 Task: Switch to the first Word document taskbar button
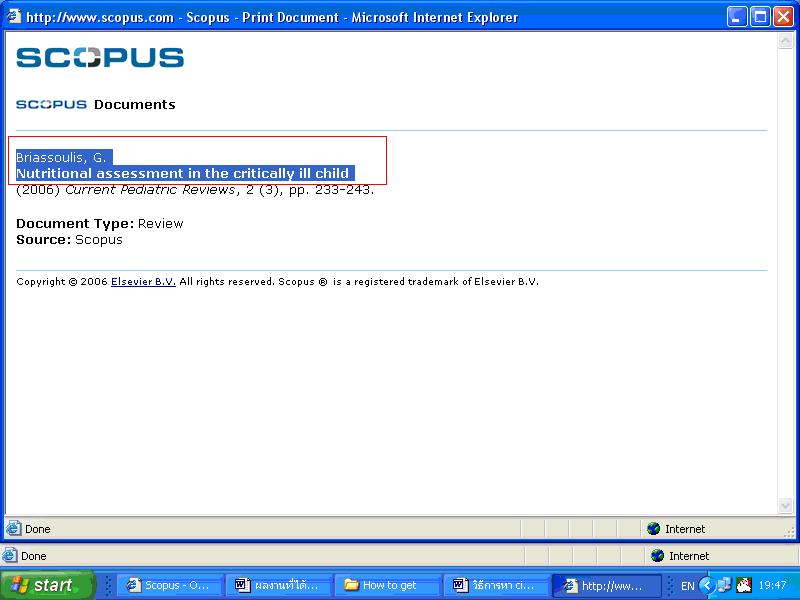tap(280, 585)
